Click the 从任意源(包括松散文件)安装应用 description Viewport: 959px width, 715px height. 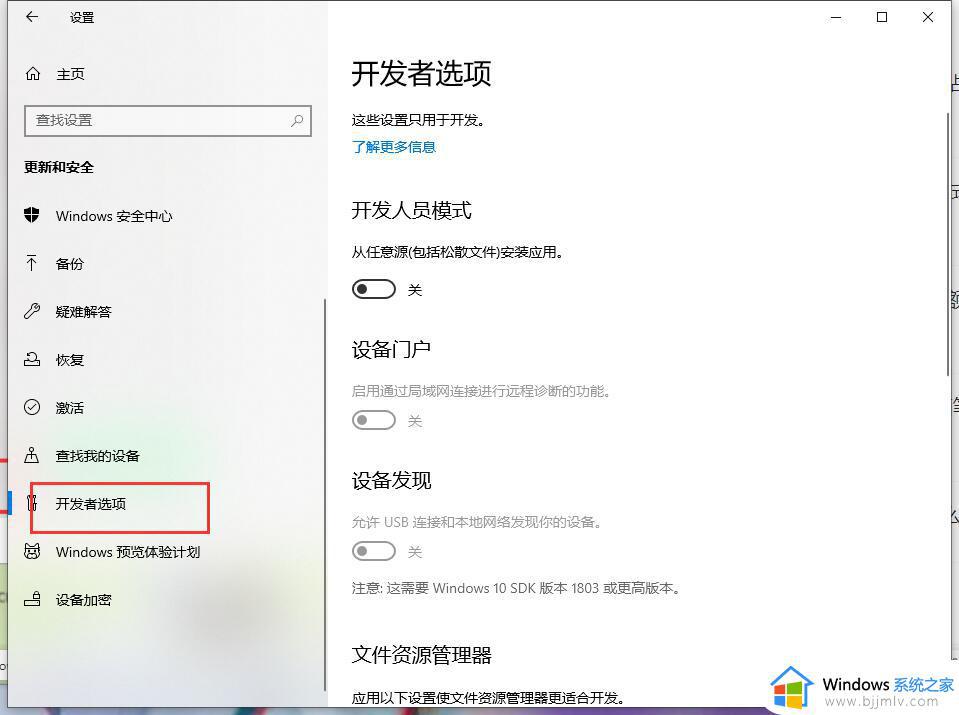point(457,252)
